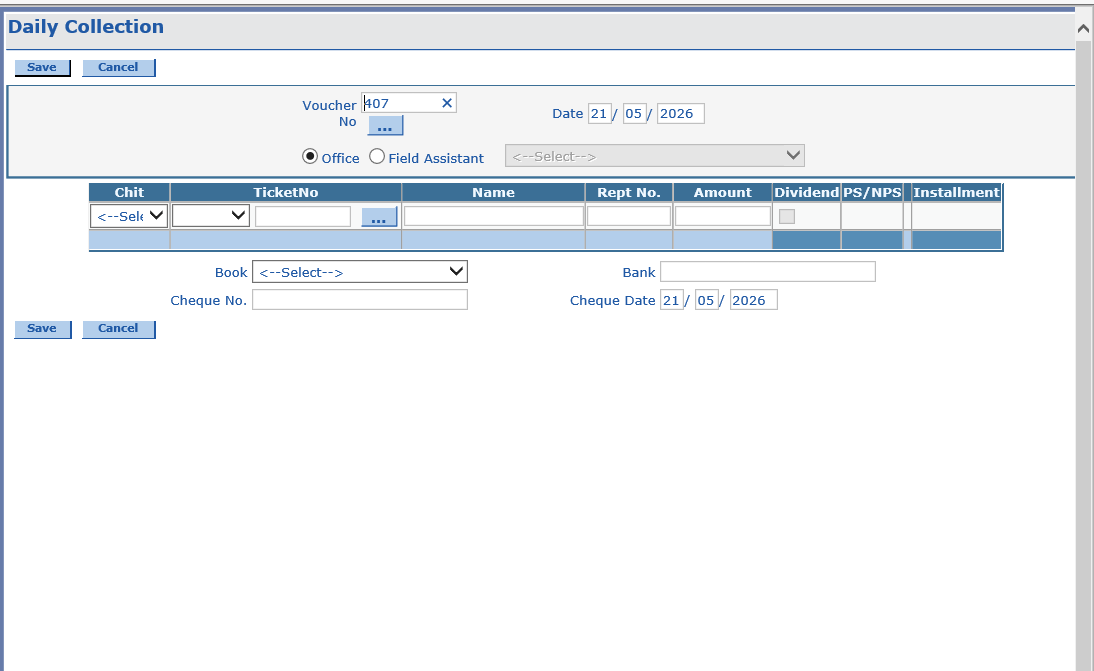Click the top Cancel button

point(119,67)
